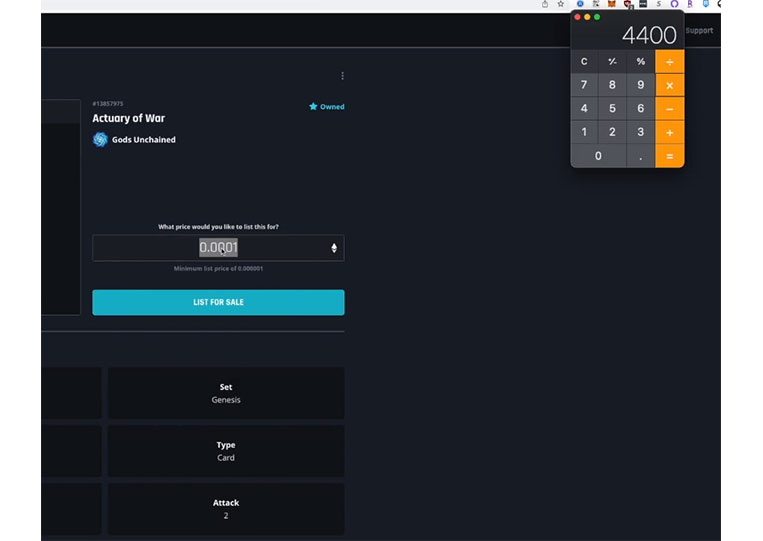Click the 3 key on Calculator
This screenshot has width=763, height=541.
(x=640, y=132)
